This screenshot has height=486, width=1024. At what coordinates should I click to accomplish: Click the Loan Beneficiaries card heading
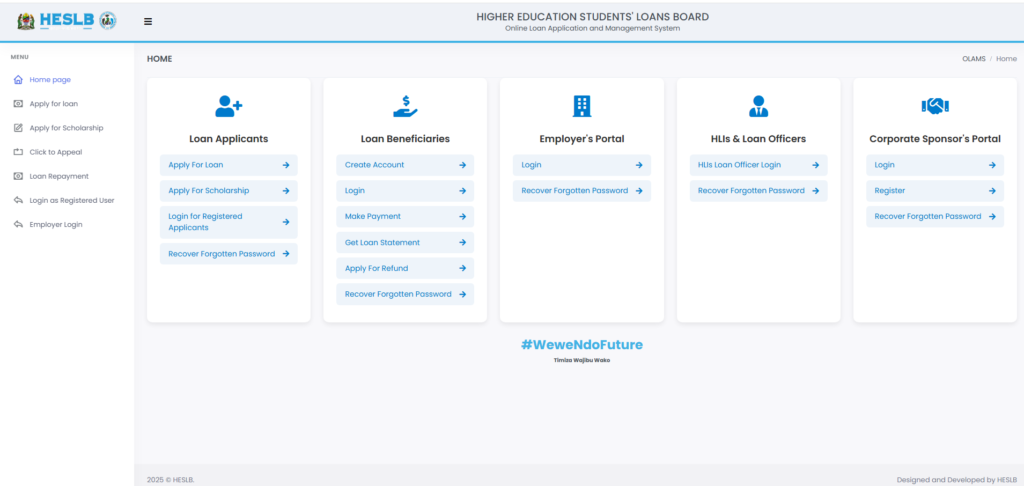click(405, 139)
